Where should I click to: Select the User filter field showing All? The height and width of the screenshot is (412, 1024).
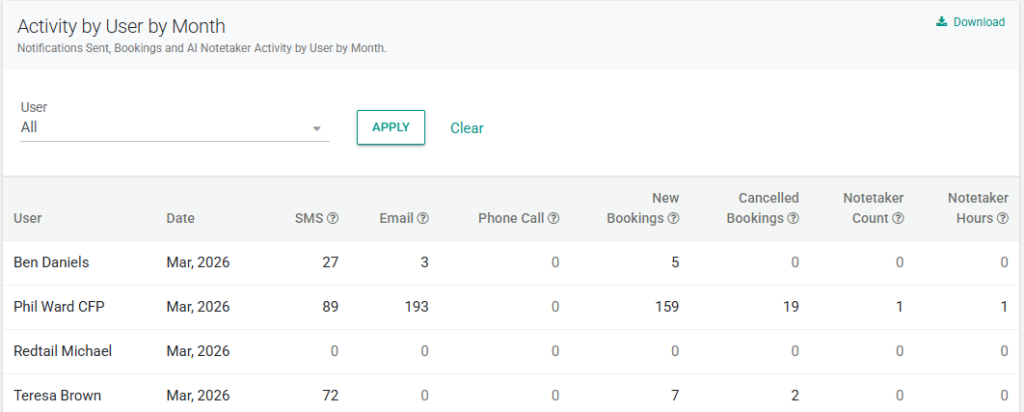click(160, 128)
